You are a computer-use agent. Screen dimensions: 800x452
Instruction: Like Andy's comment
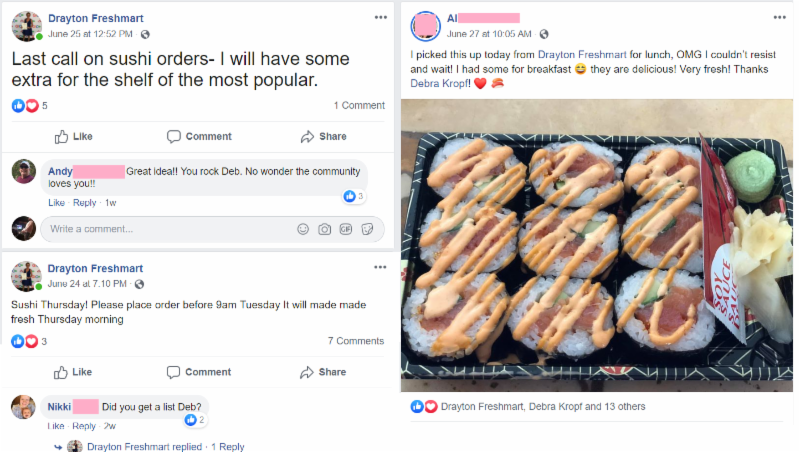coord(55,203)
